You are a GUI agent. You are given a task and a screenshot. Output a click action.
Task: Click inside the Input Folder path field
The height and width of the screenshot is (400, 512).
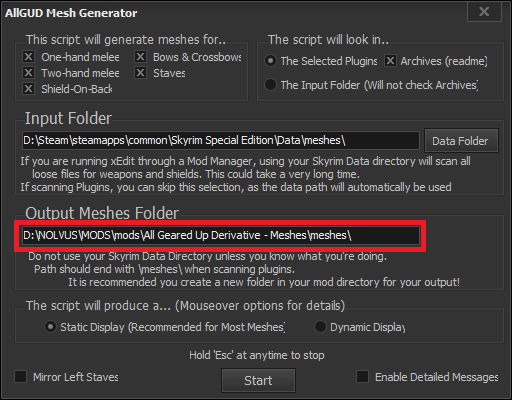pyautogui.click(x=221, y=140)
